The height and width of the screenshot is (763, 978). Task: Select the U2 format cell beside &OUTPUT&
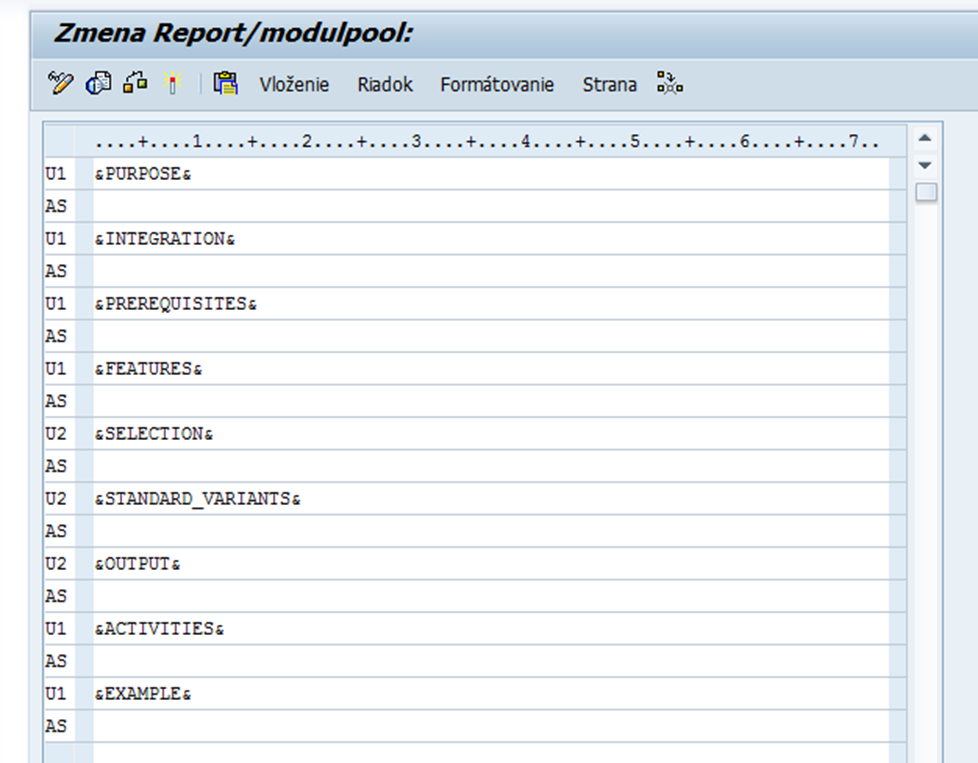click(x=56, y=564)
